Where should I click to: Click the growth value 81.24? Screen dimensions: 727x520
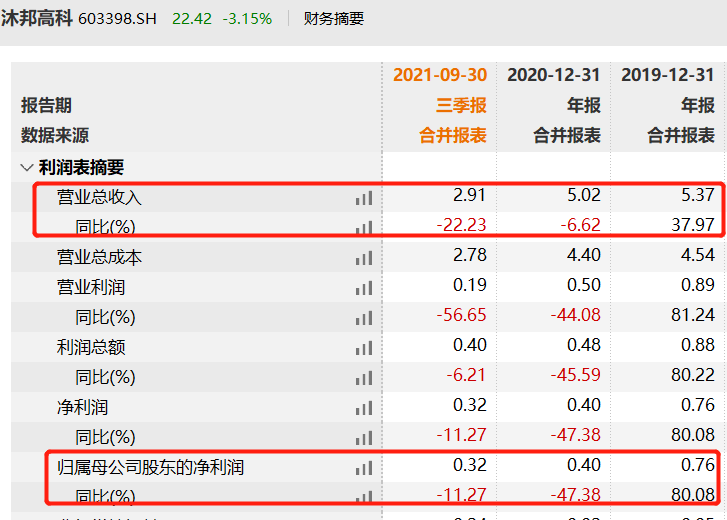(x=693, y=315)
